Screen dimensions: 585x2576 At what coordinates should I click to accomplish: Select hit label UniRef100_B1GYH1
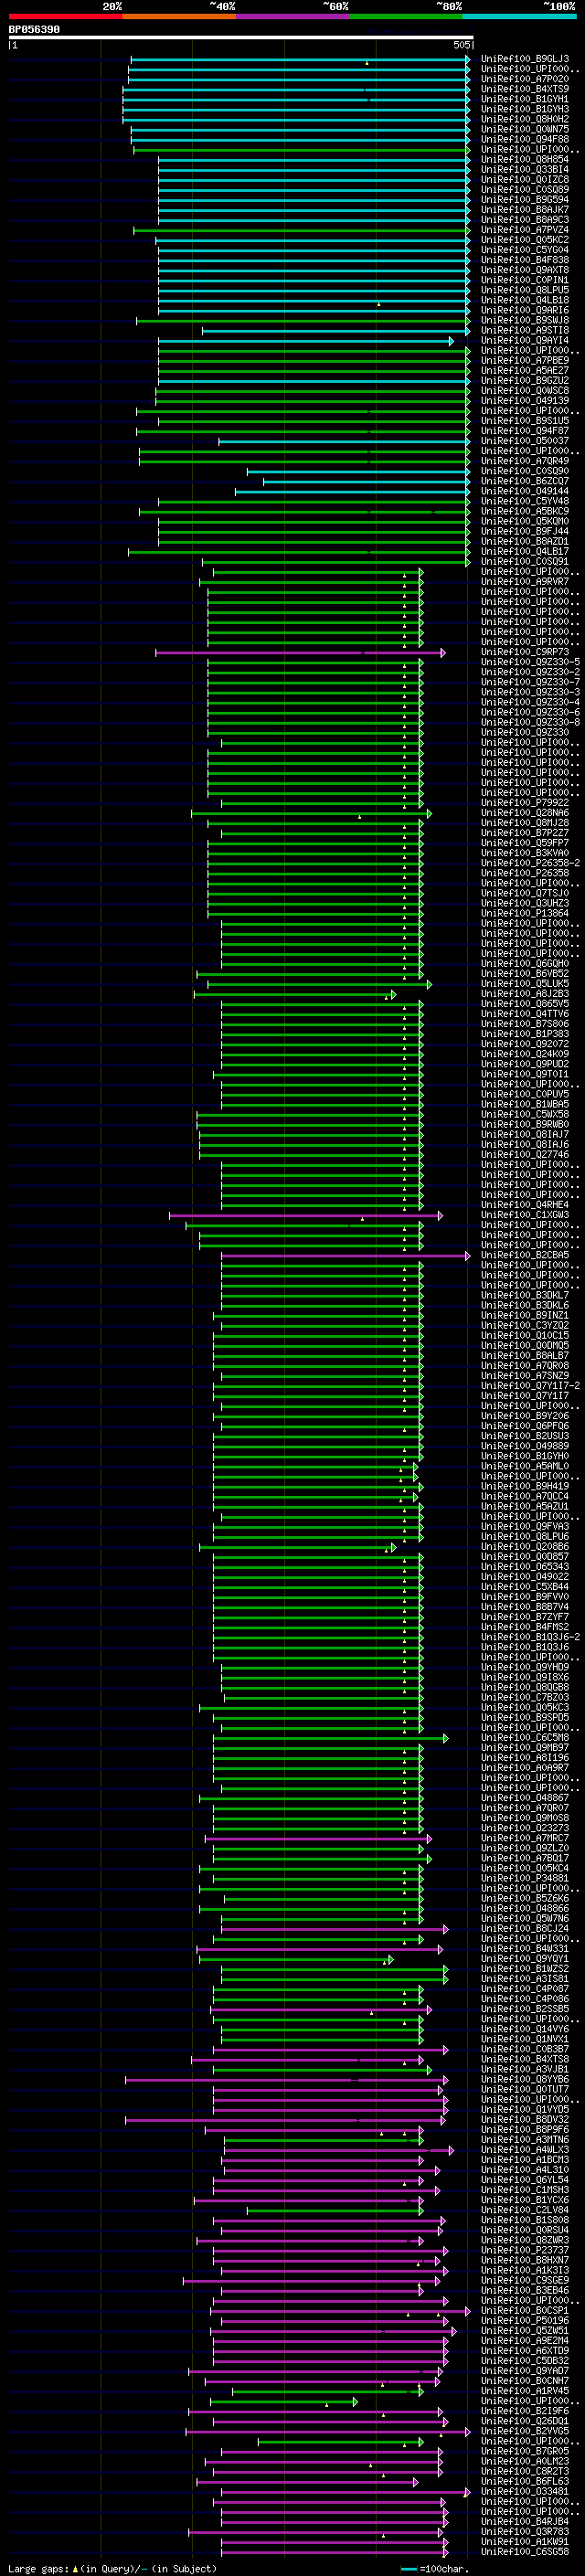coord(525,99)
